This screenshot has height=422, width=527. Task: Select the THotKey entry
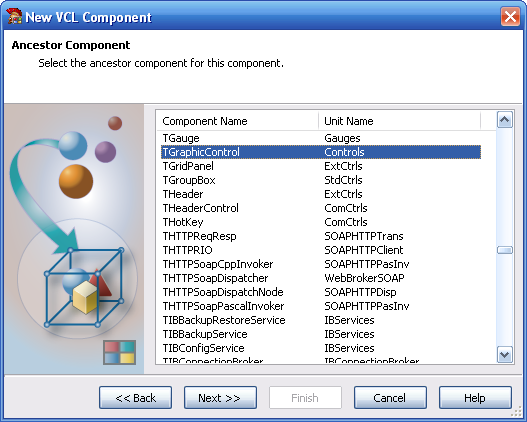(321, 222)
